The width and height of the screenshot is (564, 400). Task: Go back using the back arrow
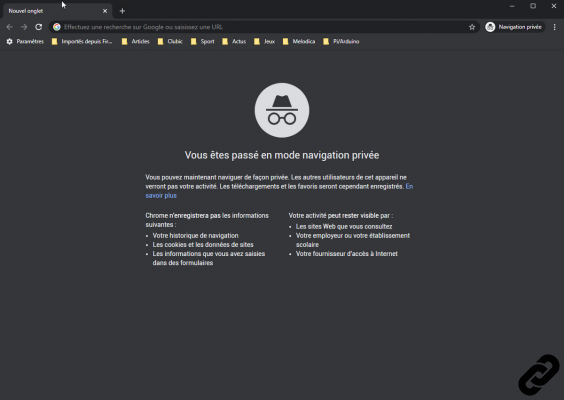(x=10, y=27)
